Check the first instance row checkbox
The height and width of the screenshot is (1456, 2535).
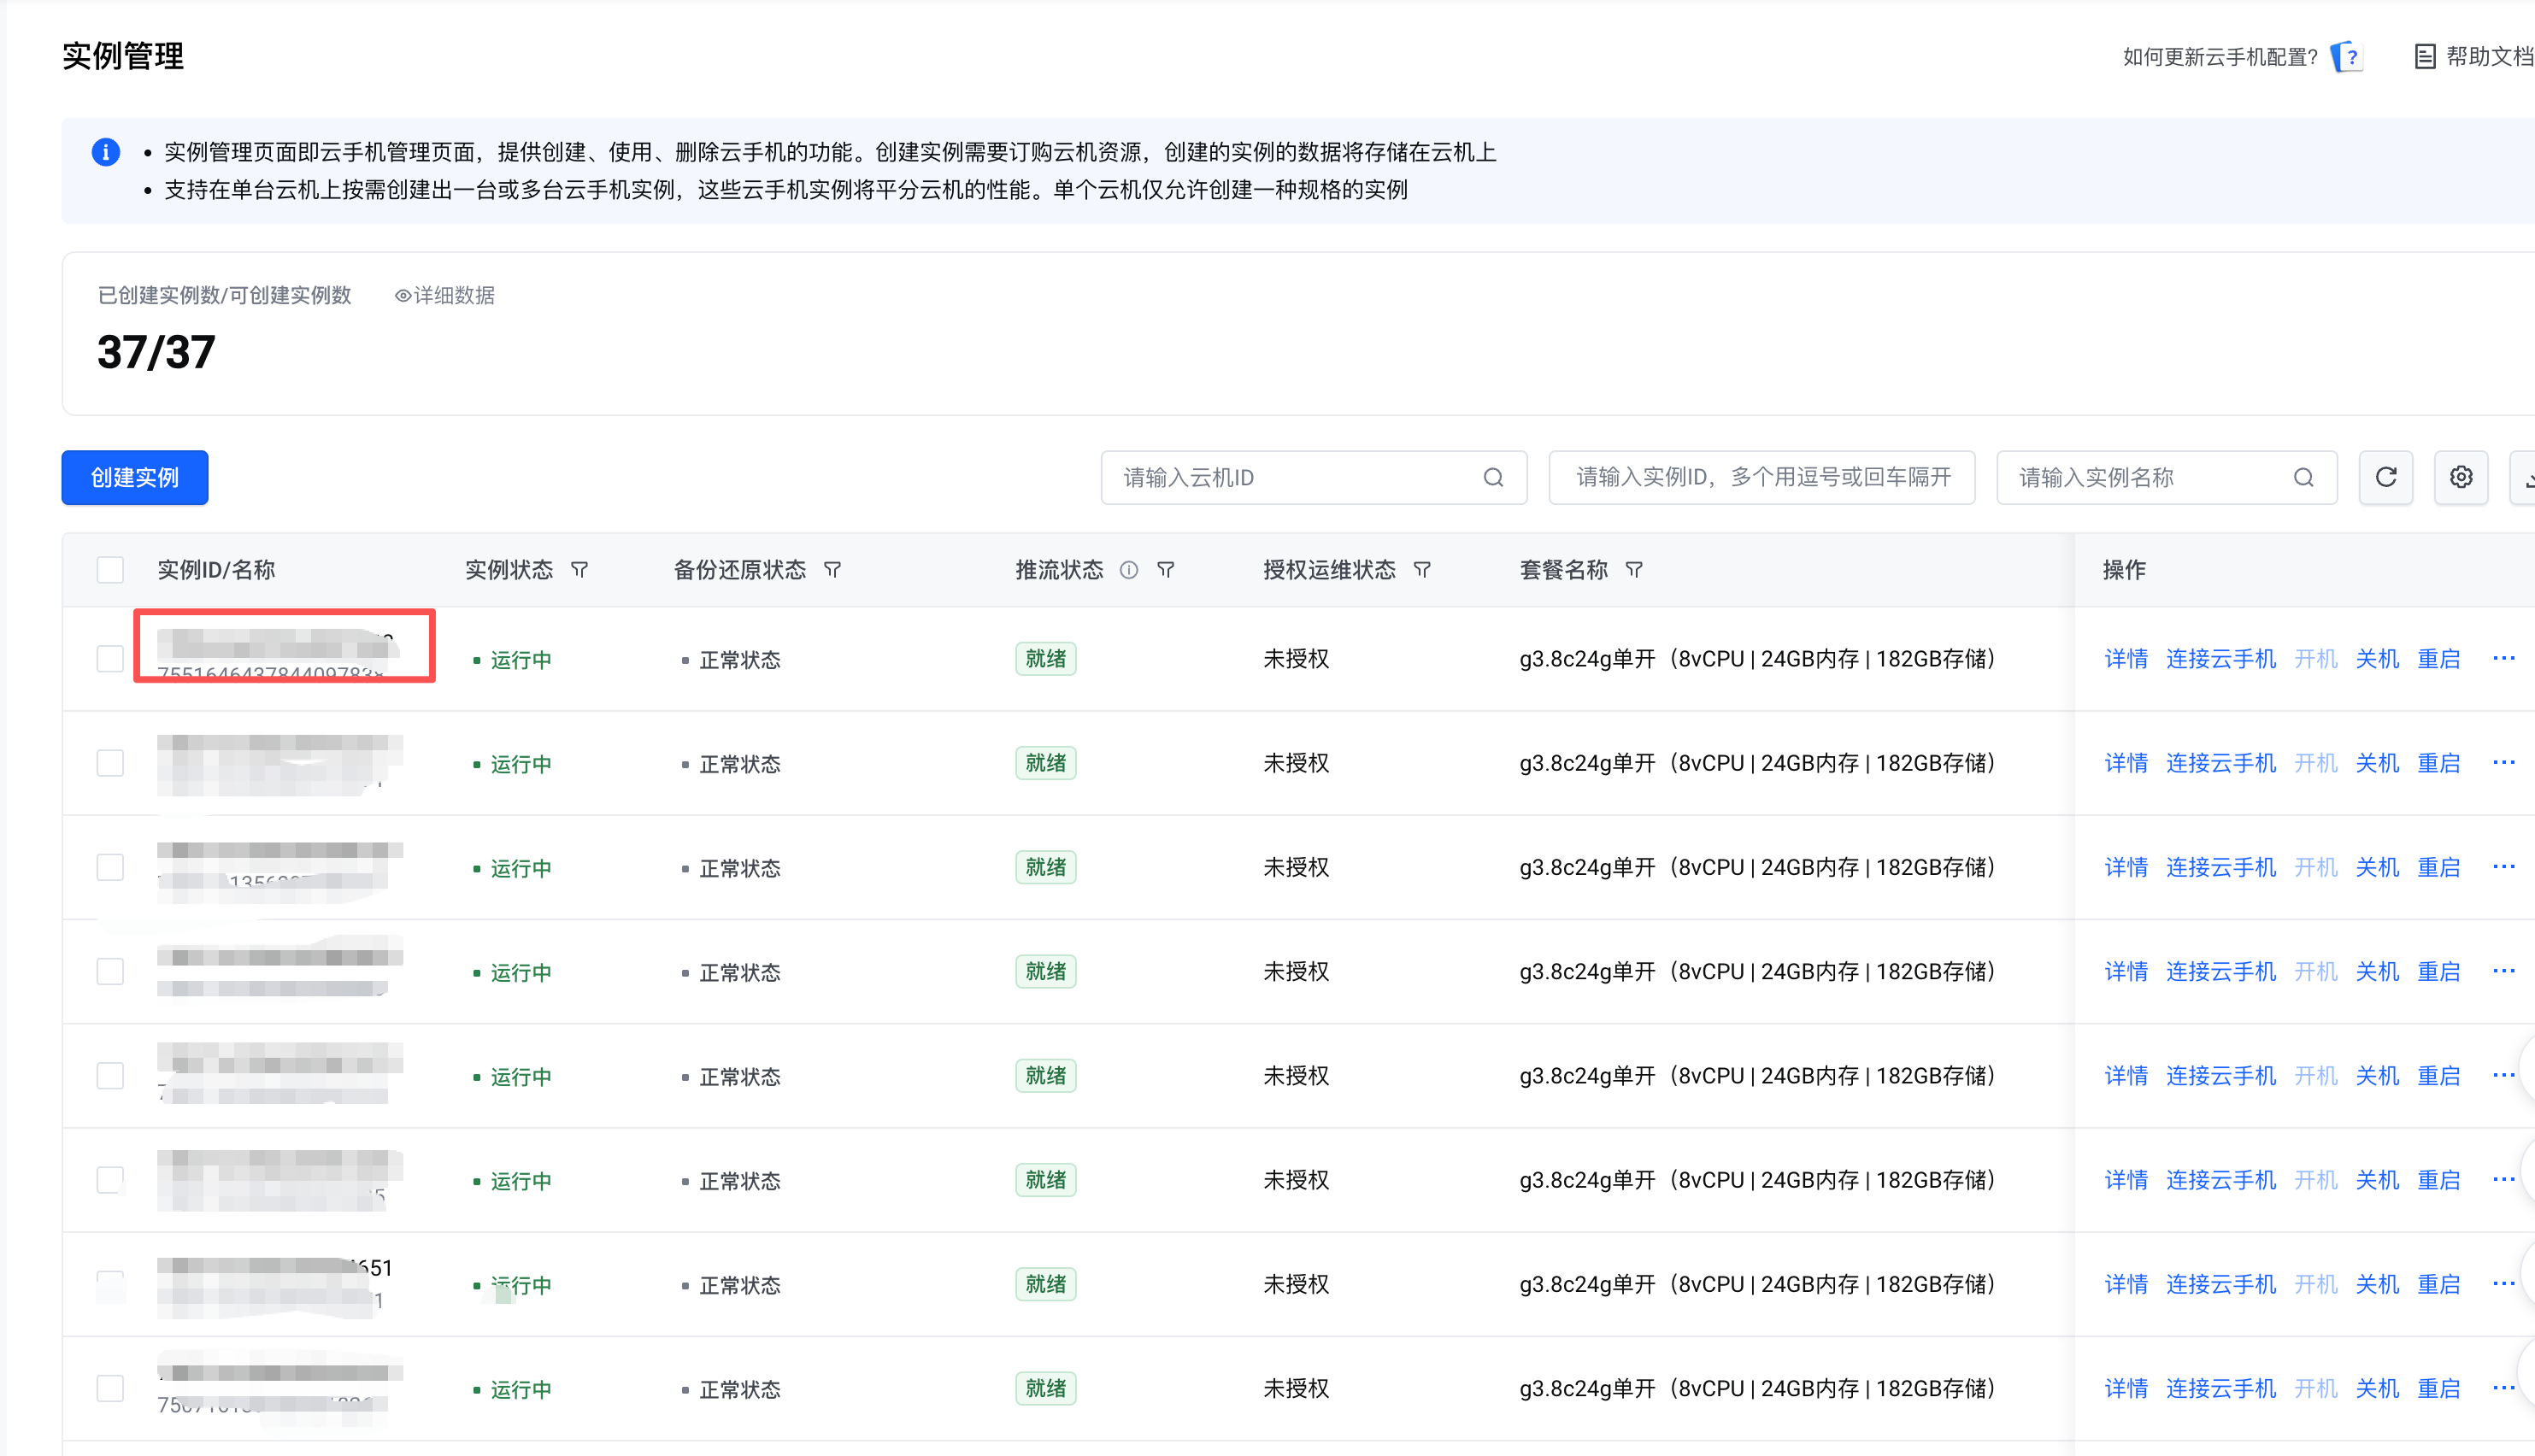coord(110,659)
